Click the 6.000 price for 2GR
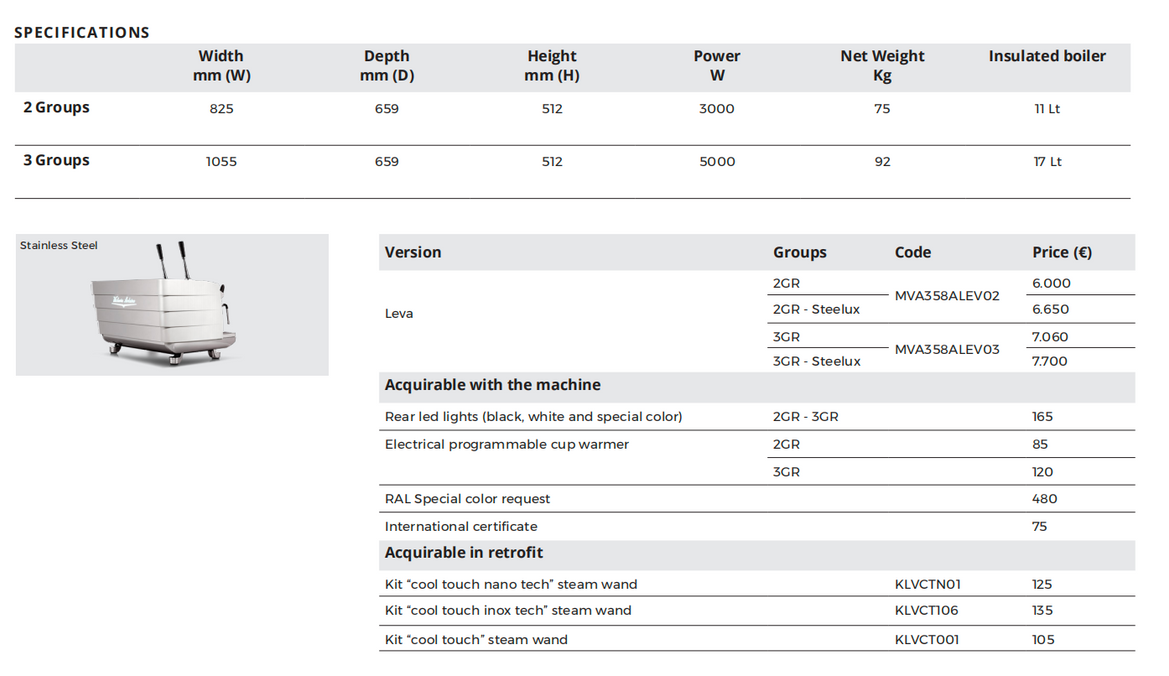 point(1051,283)
